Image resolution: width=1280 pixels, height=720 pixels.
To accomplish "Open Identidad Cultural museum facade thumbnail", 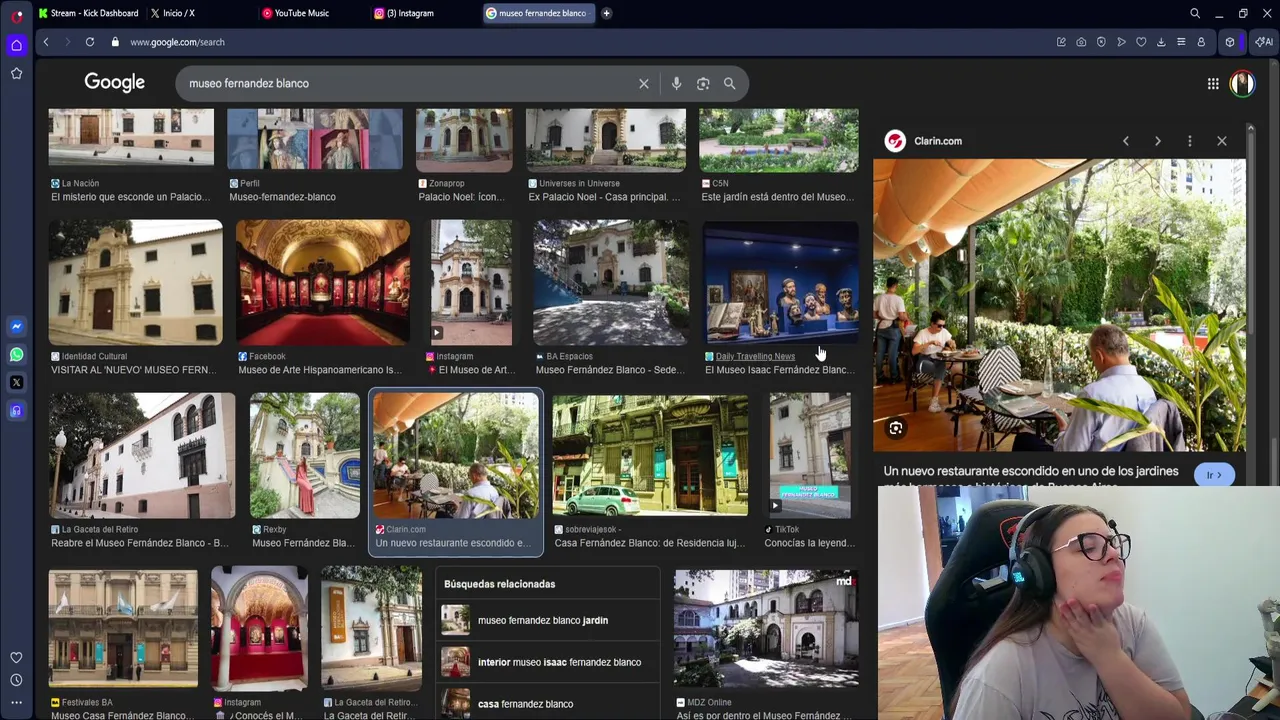I will [x=136, y=283].
